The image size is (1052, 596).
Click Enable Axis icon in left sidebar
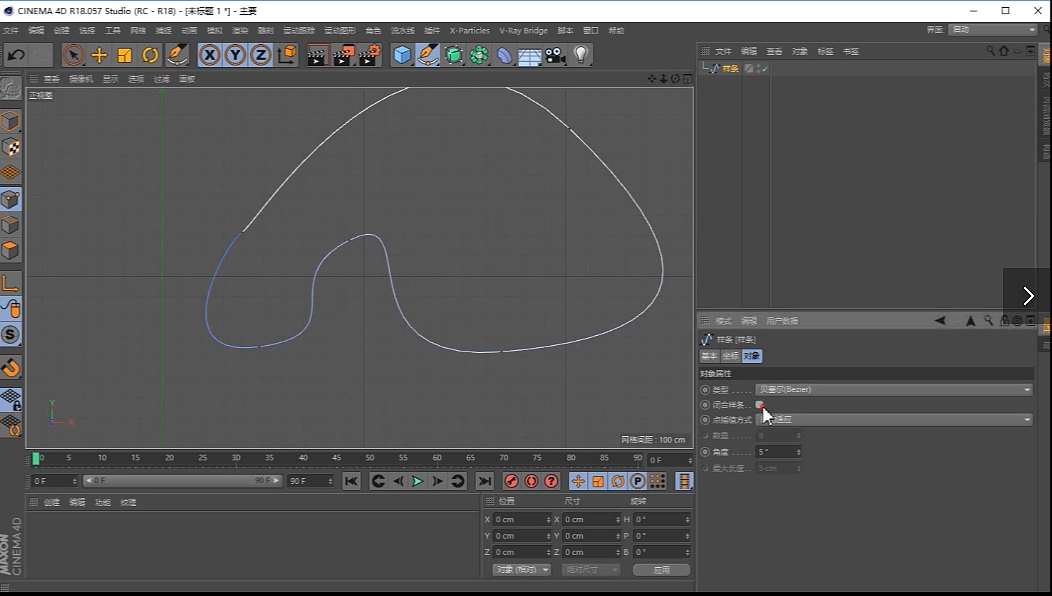click(x=10, y=283)
